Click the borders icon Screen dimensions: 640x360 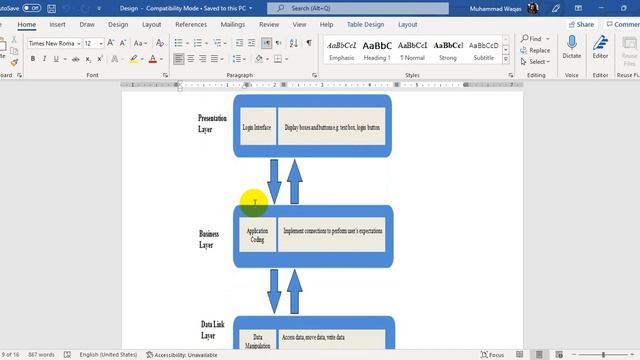pyautogui.click(x=278, y=59)
